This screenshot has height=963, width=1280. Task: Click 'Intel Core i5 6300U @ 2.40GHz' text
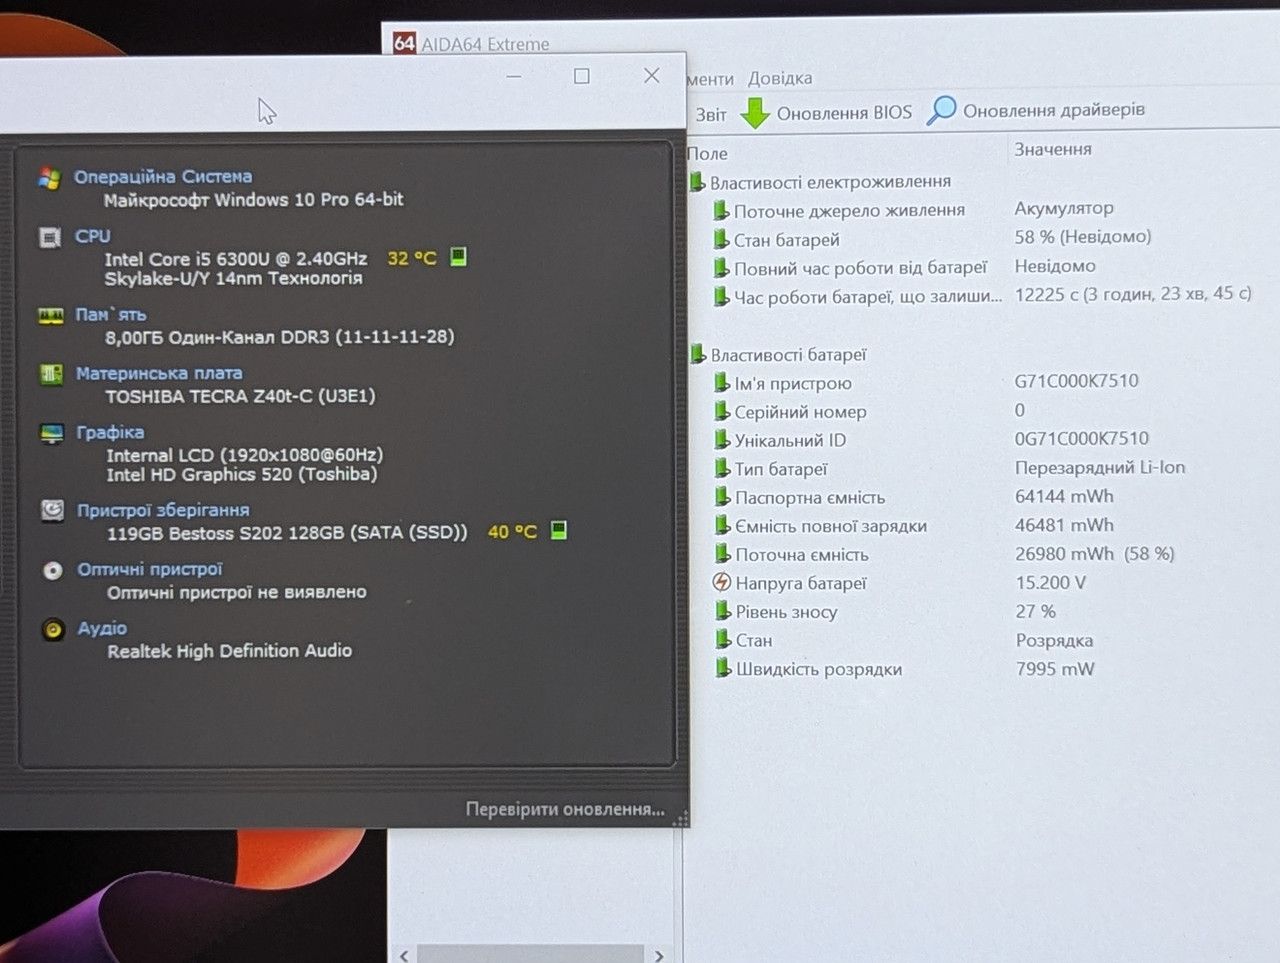coord(236,259)
